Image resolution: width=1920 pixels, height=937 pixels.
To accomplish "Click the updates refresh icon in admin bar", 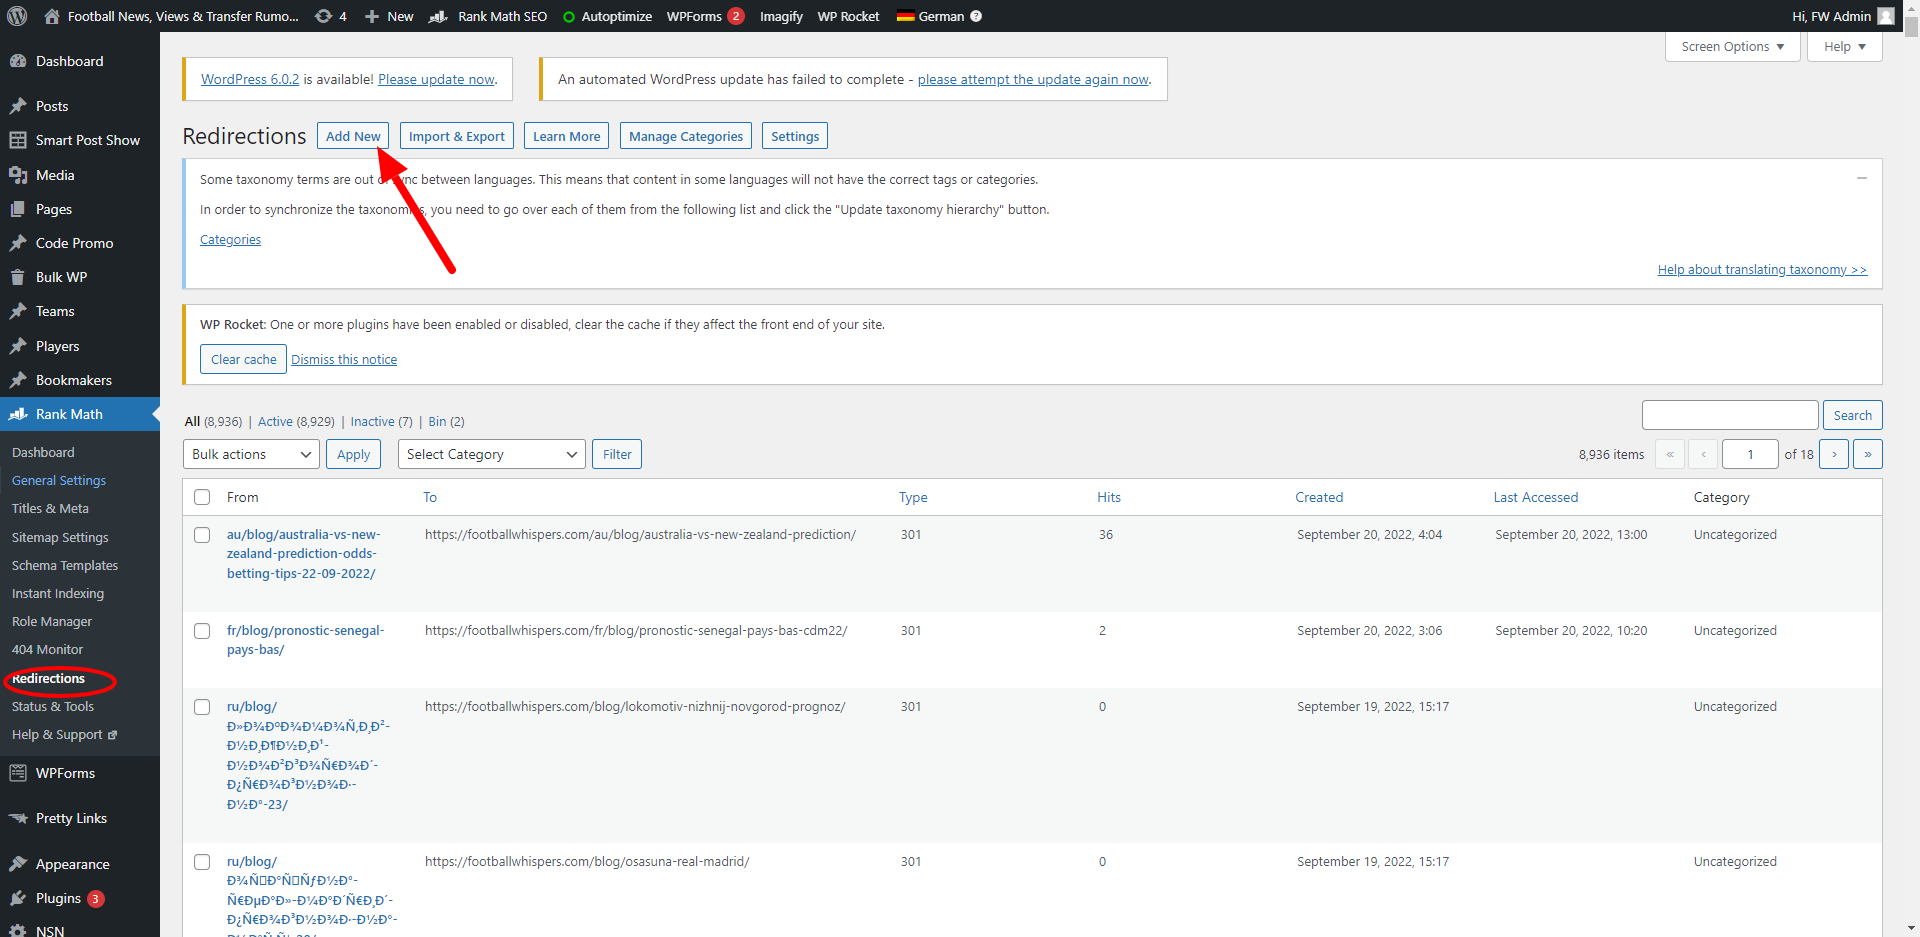I will click(x=323, y=16).
